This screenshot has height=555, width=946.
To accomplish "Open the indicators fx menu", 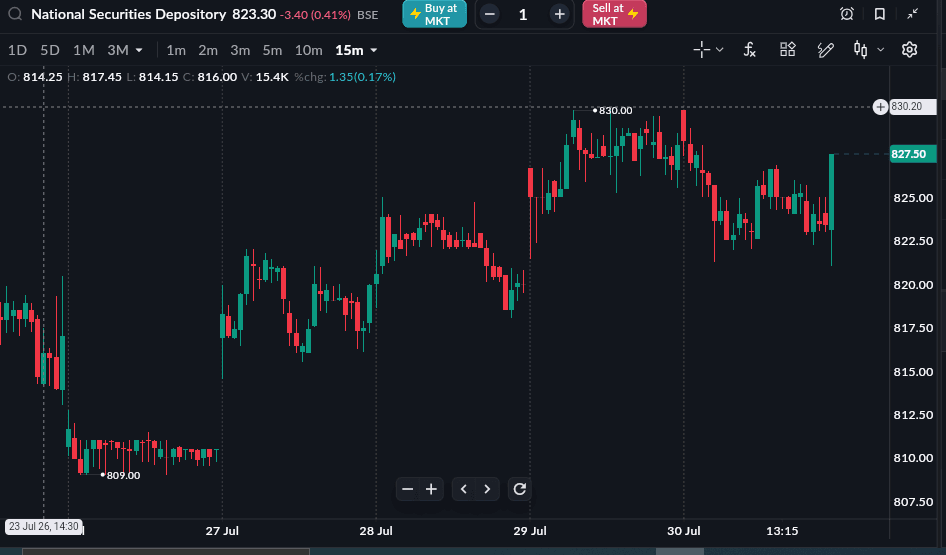I will [x=749, y=50].
